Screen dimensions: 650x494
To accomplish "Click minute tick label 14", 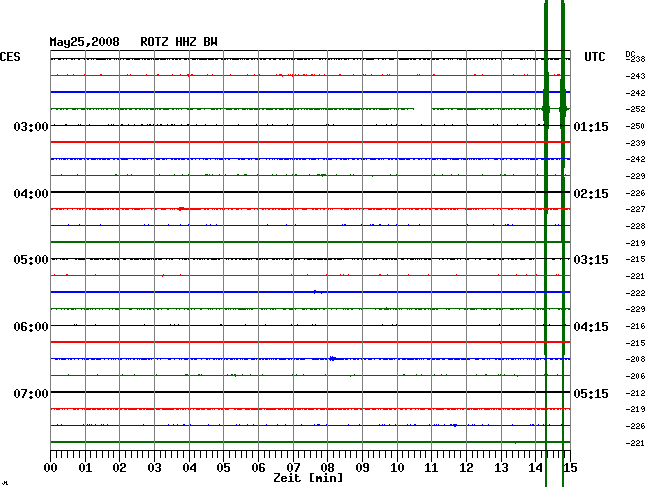I will (x=535, y=468).
